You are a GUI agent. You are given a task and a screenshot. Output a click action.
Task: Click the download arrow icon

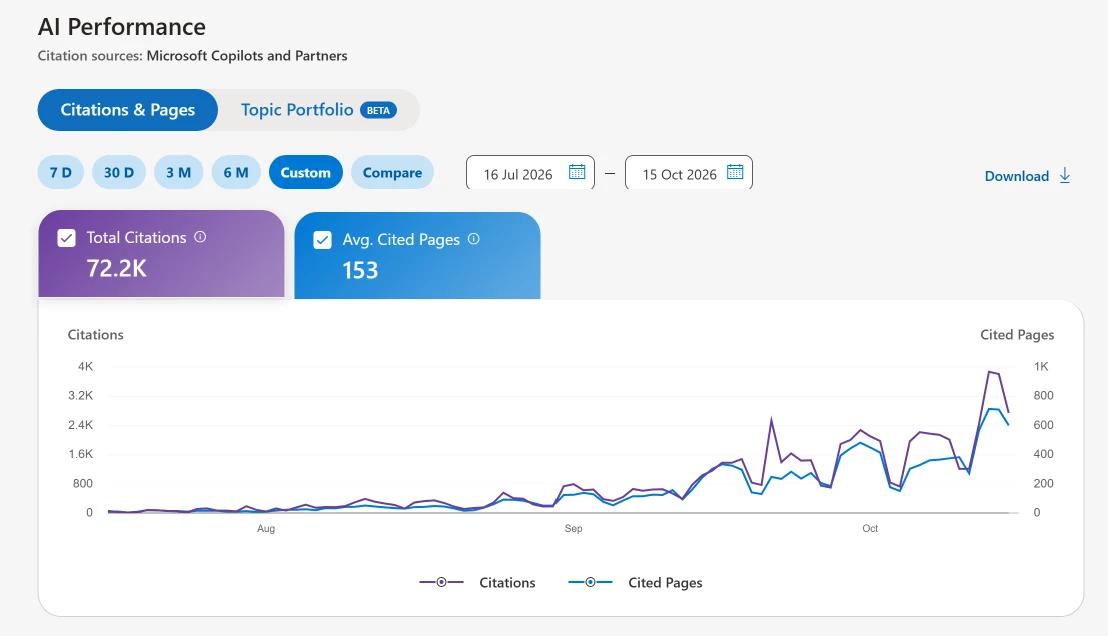[1065, 176]
